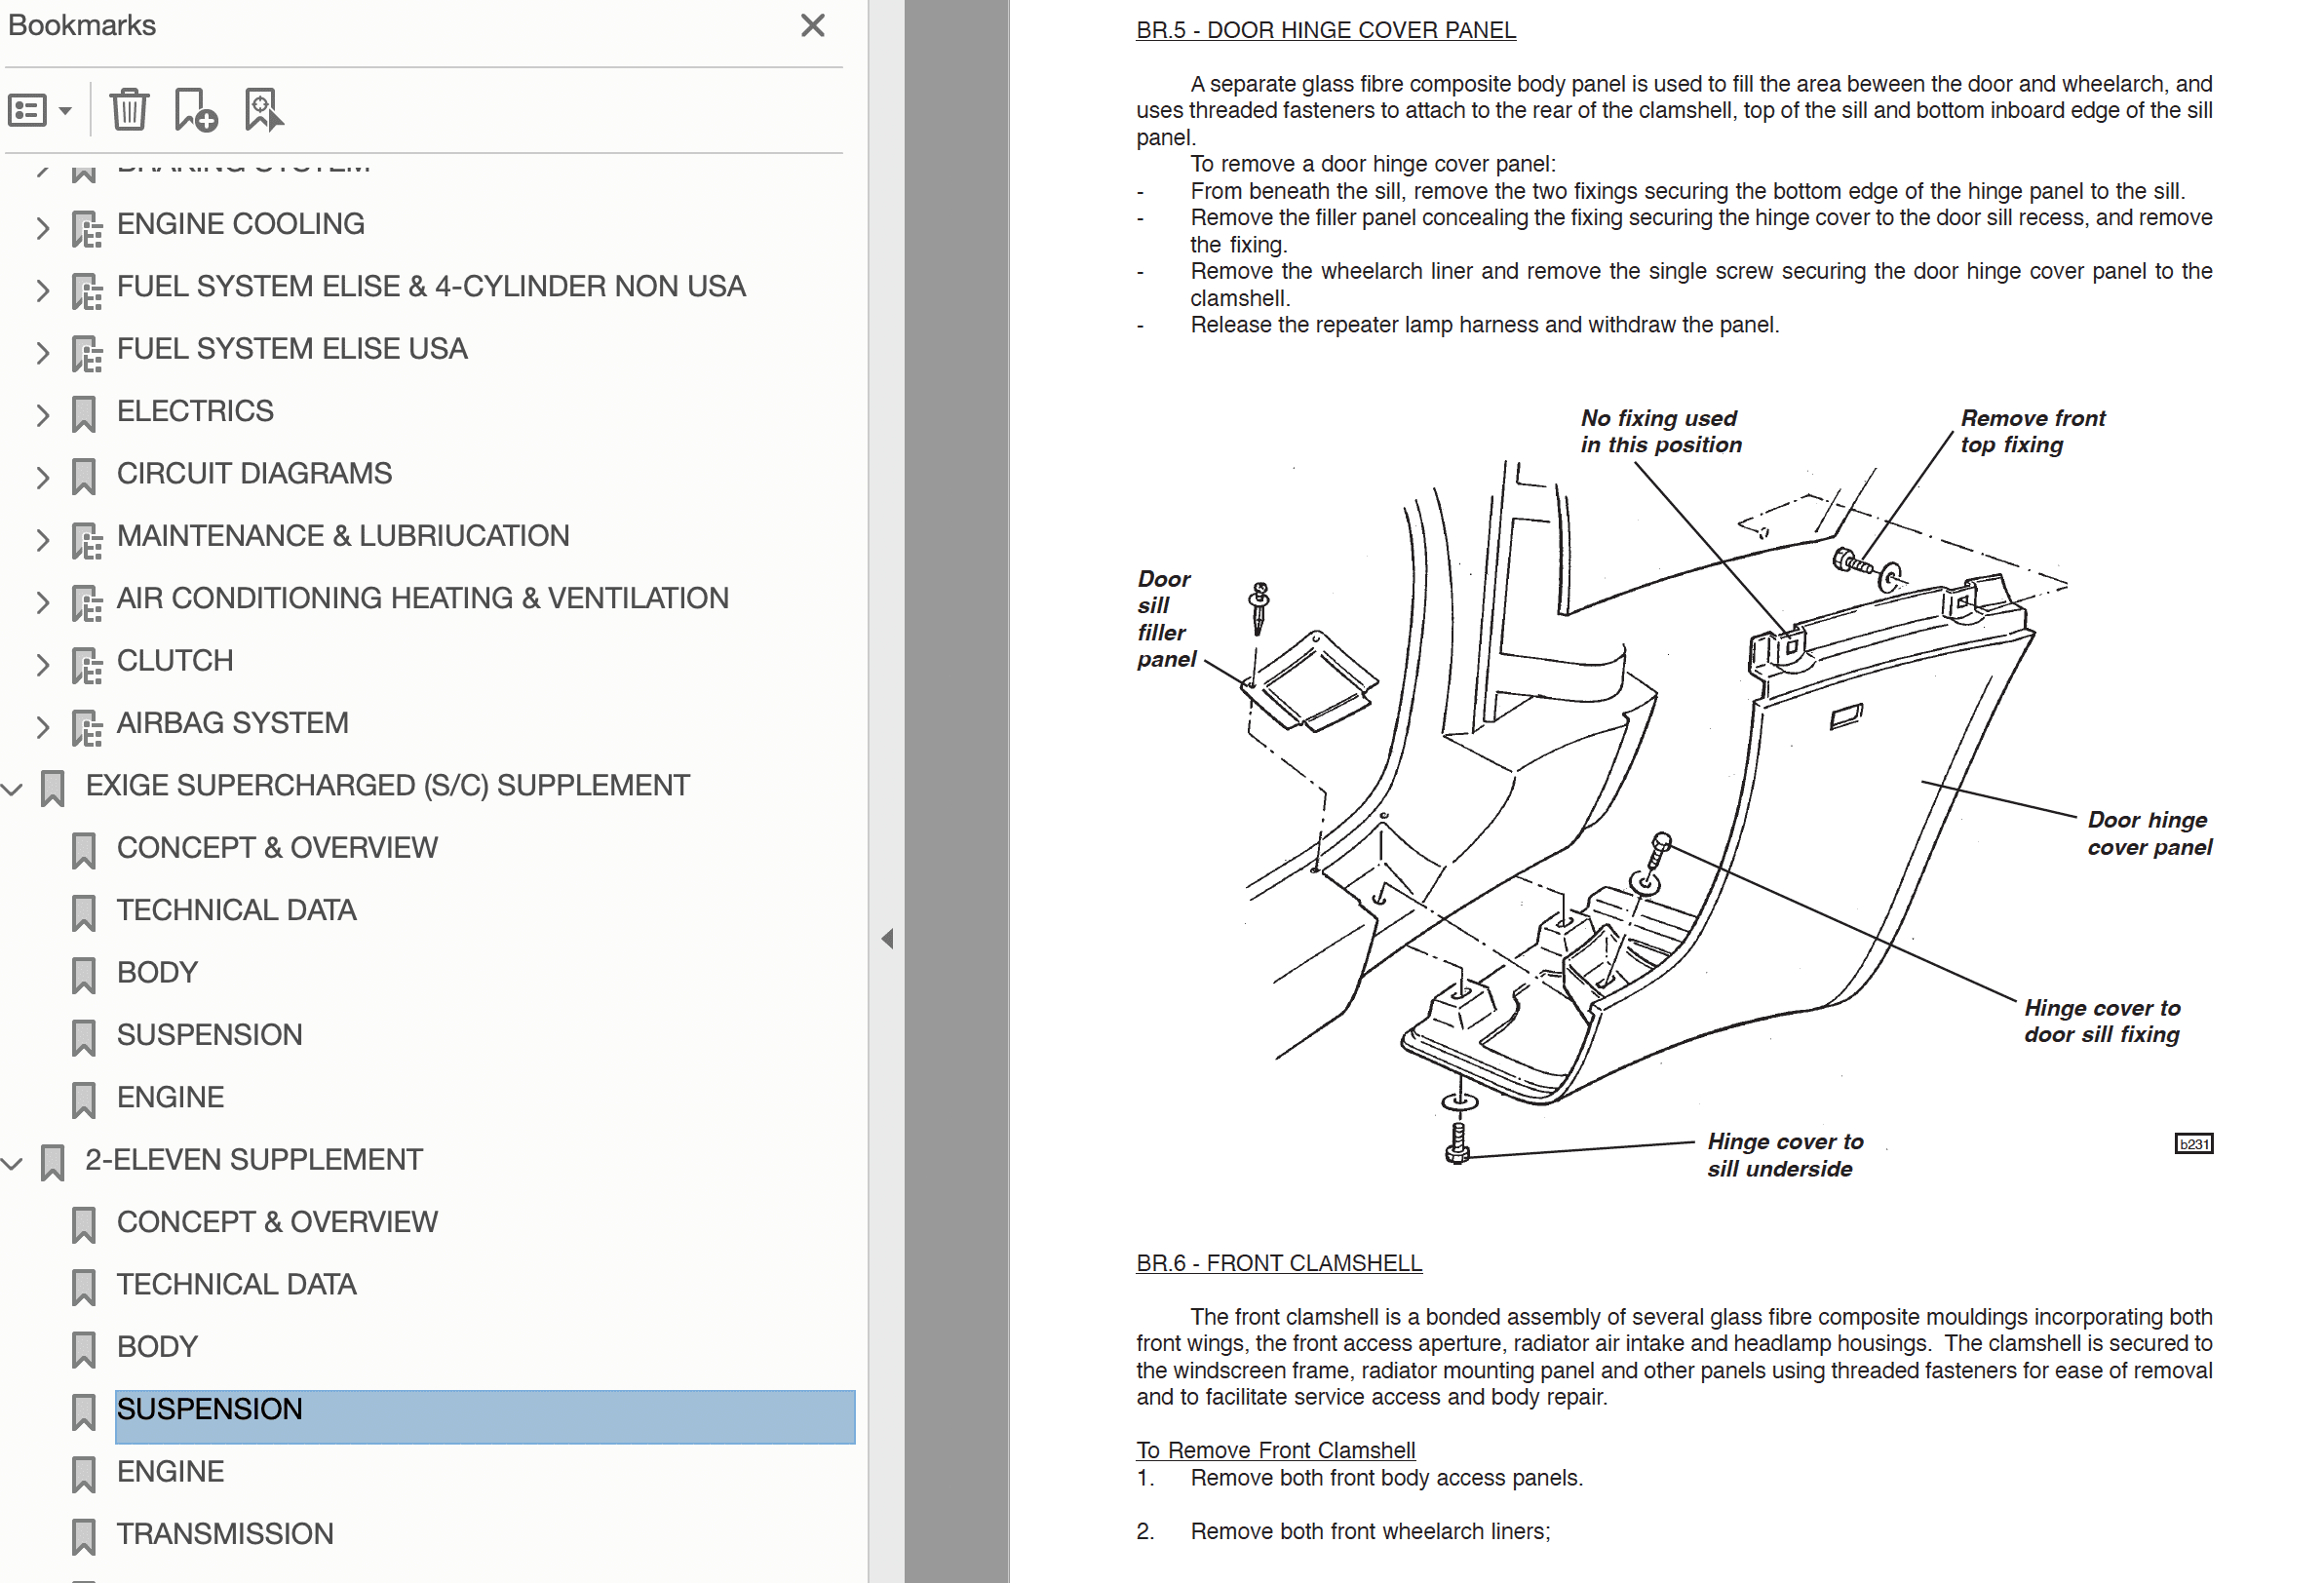Click the AIRBAG SYSTEM bookmark icon
This screenshot has height=1583, width=2324.
[87, 727]
